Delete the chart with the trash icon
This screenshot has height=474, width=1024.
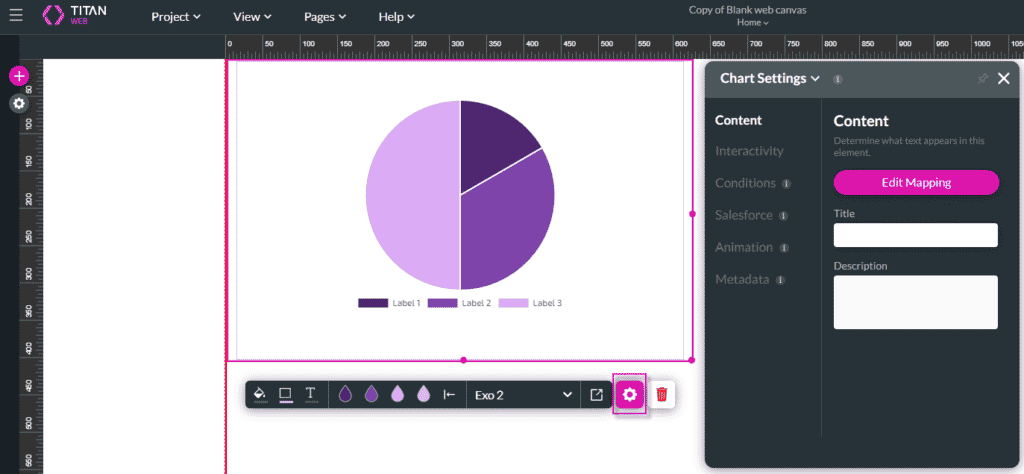662,394
